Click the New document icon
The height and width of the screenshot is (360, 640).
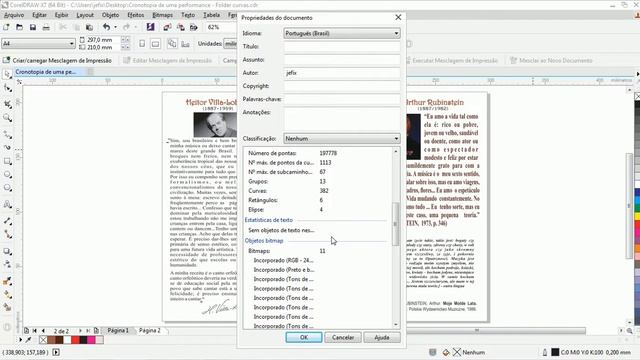tap(6, 27)
